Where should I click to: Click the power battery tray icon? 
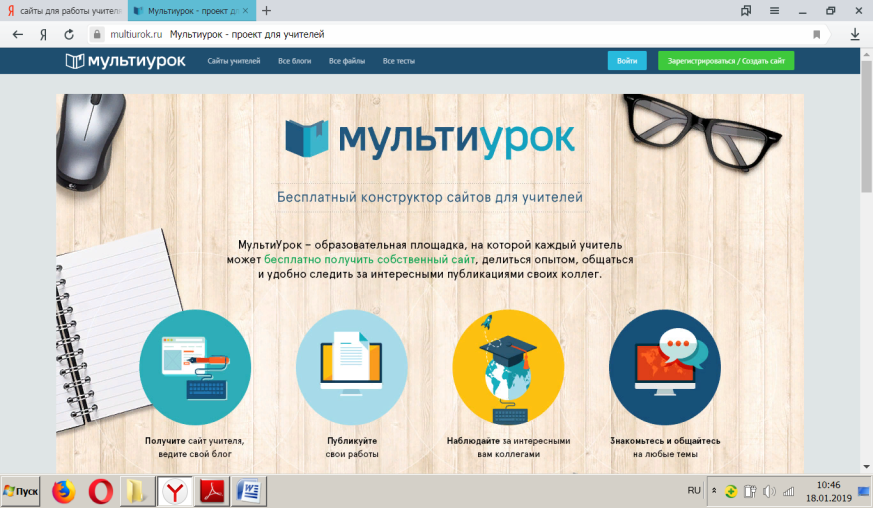750,491
